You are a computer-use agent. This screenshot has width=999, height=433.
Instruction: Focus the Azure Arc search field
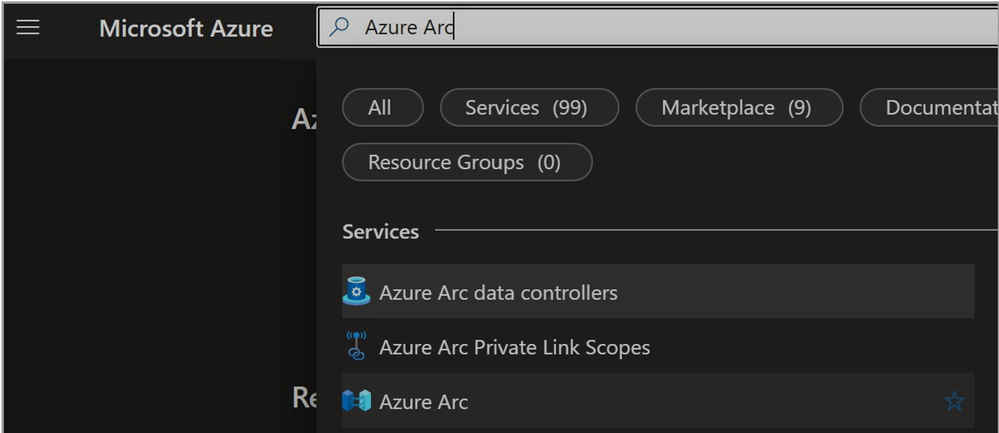coord(658,27)
